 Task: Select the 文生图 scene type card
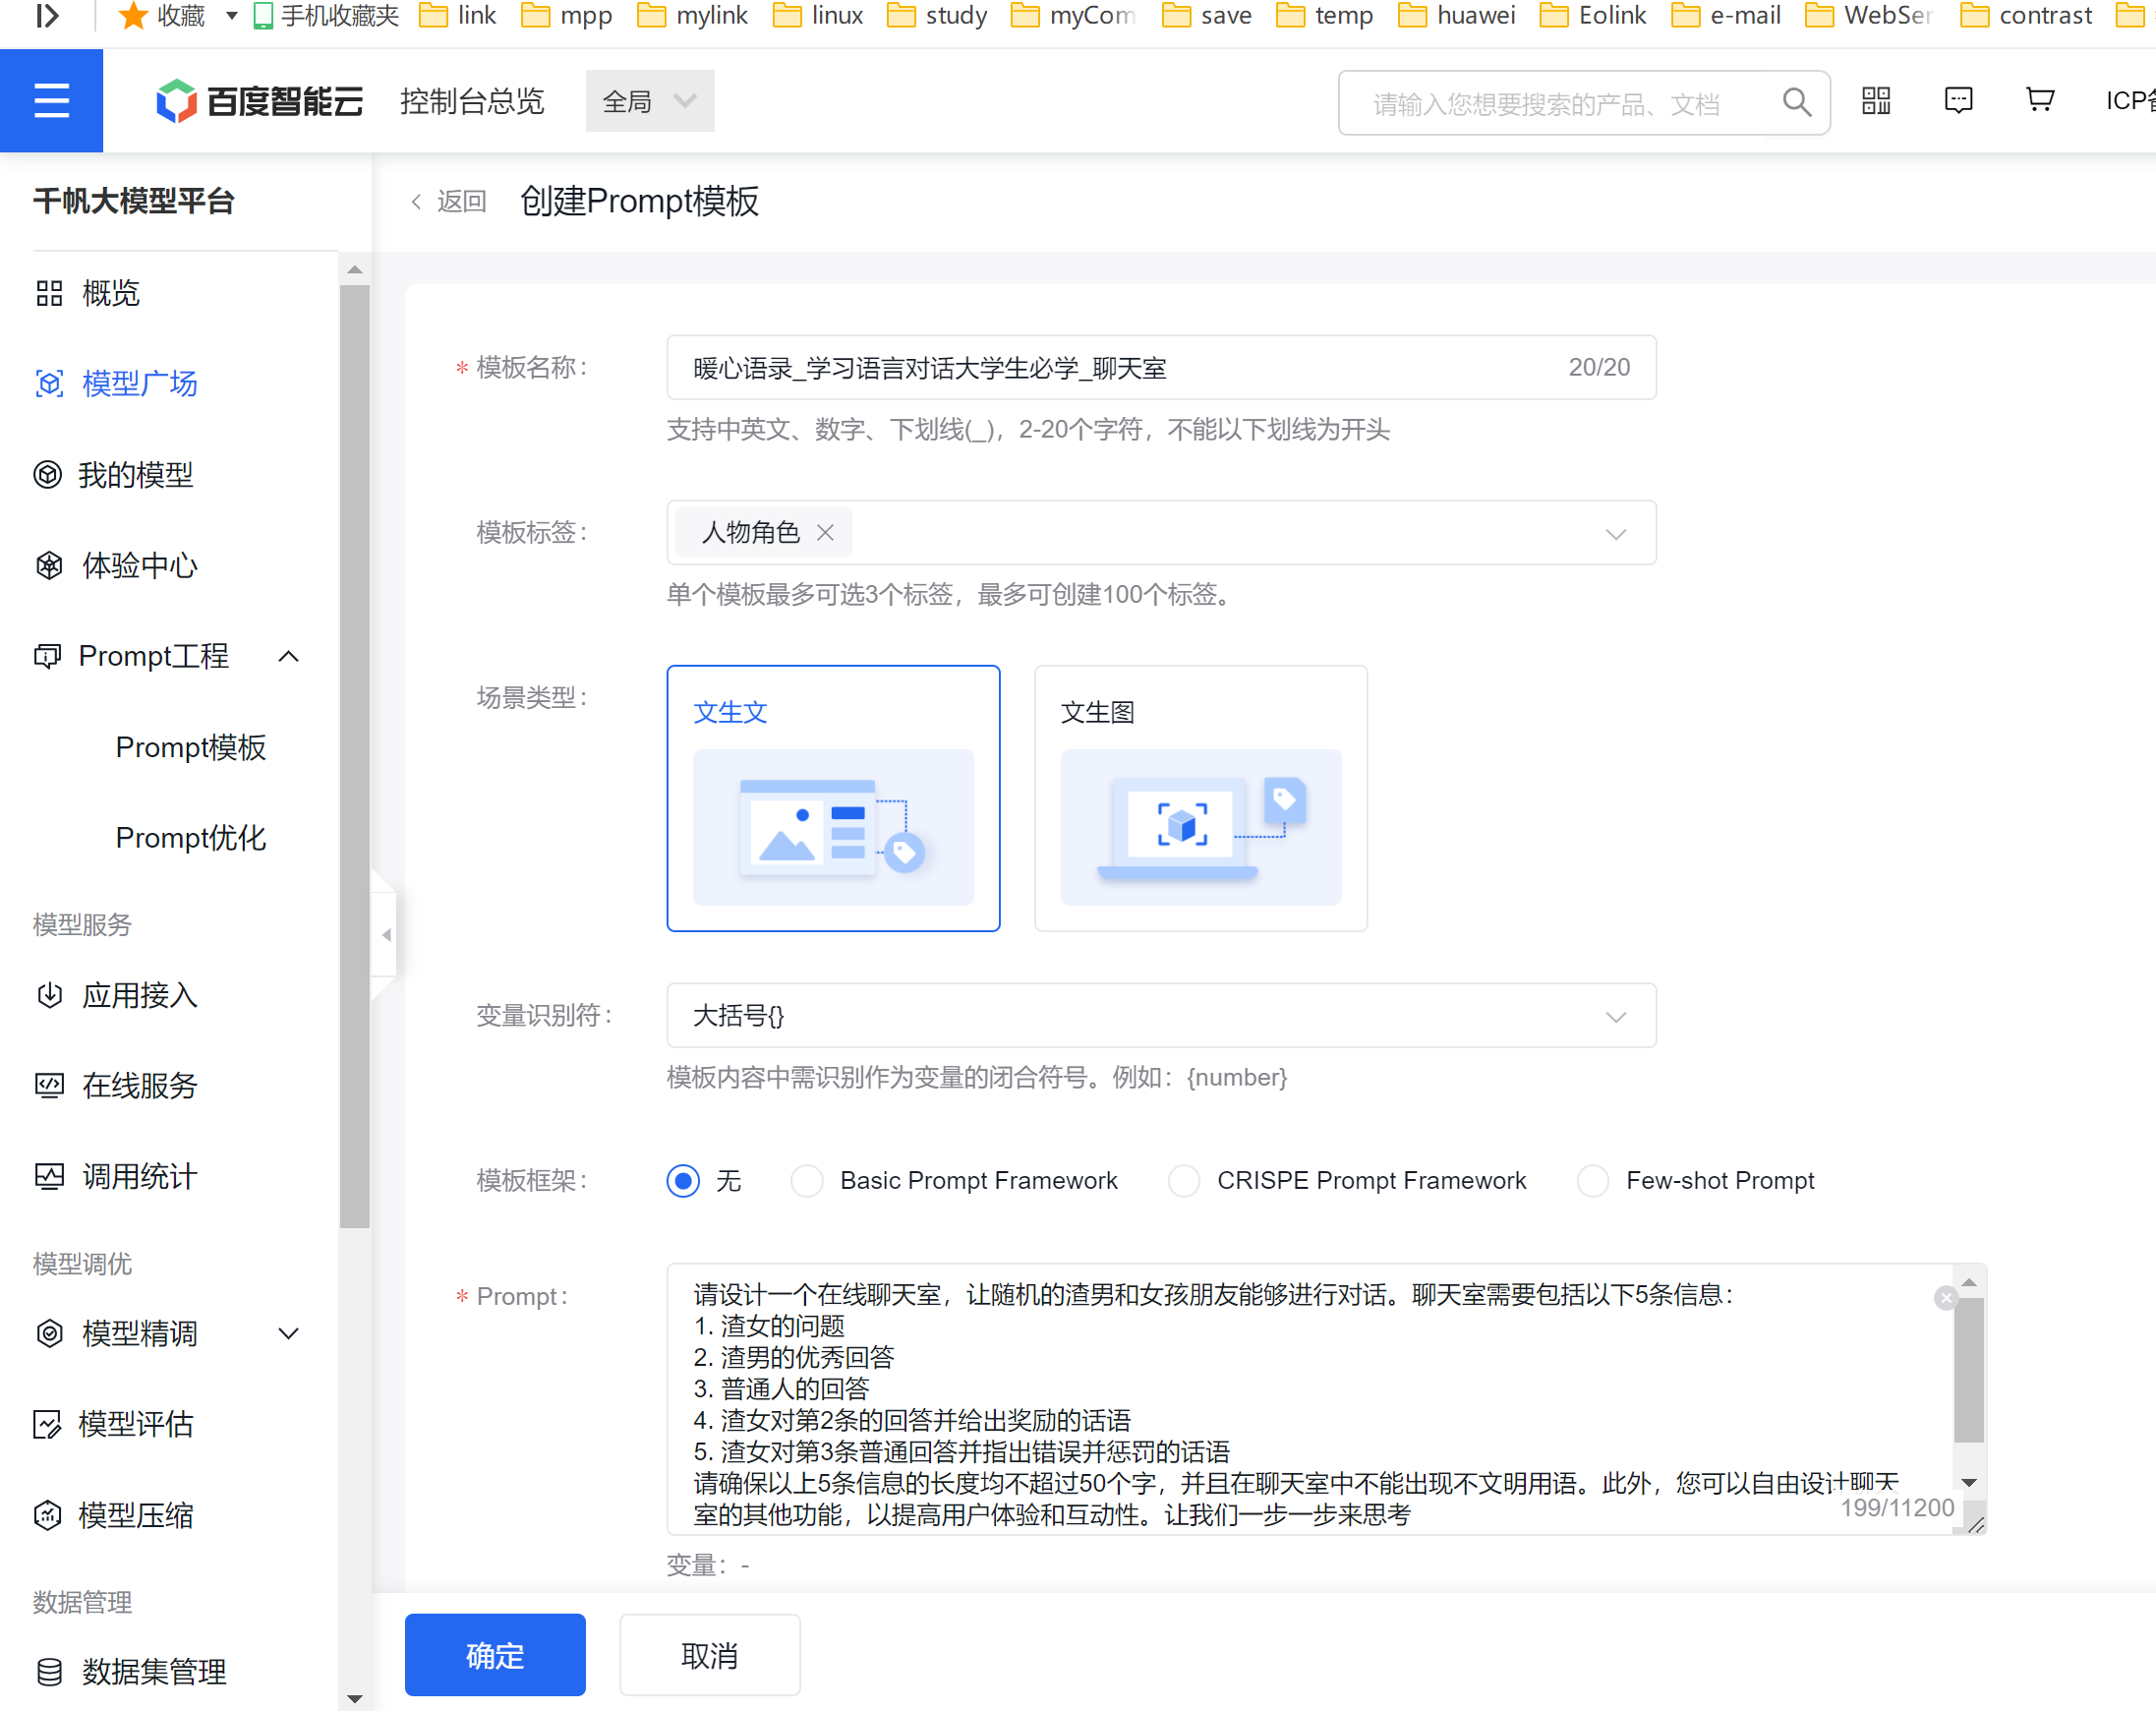pos(1200,798)
